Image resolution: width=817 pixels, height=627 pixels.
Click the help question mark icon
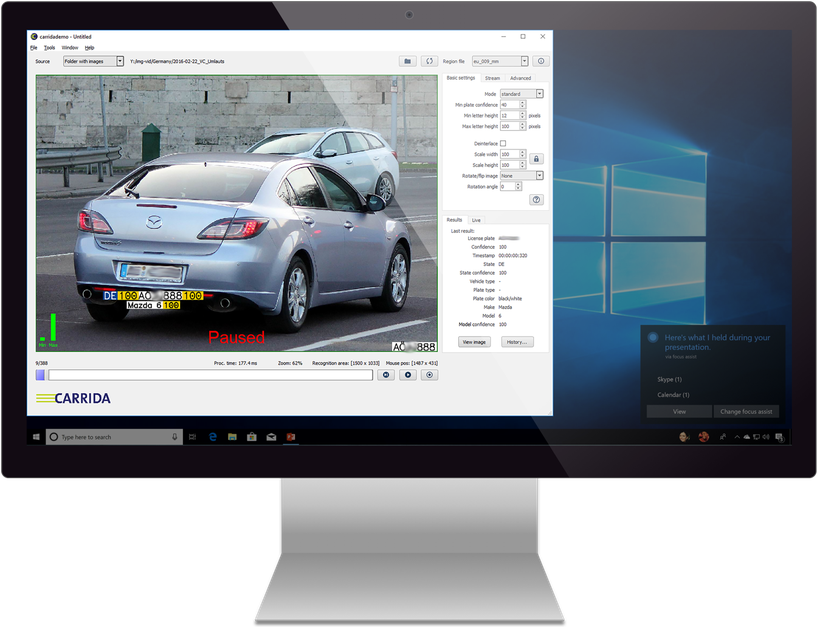point(537,198)
